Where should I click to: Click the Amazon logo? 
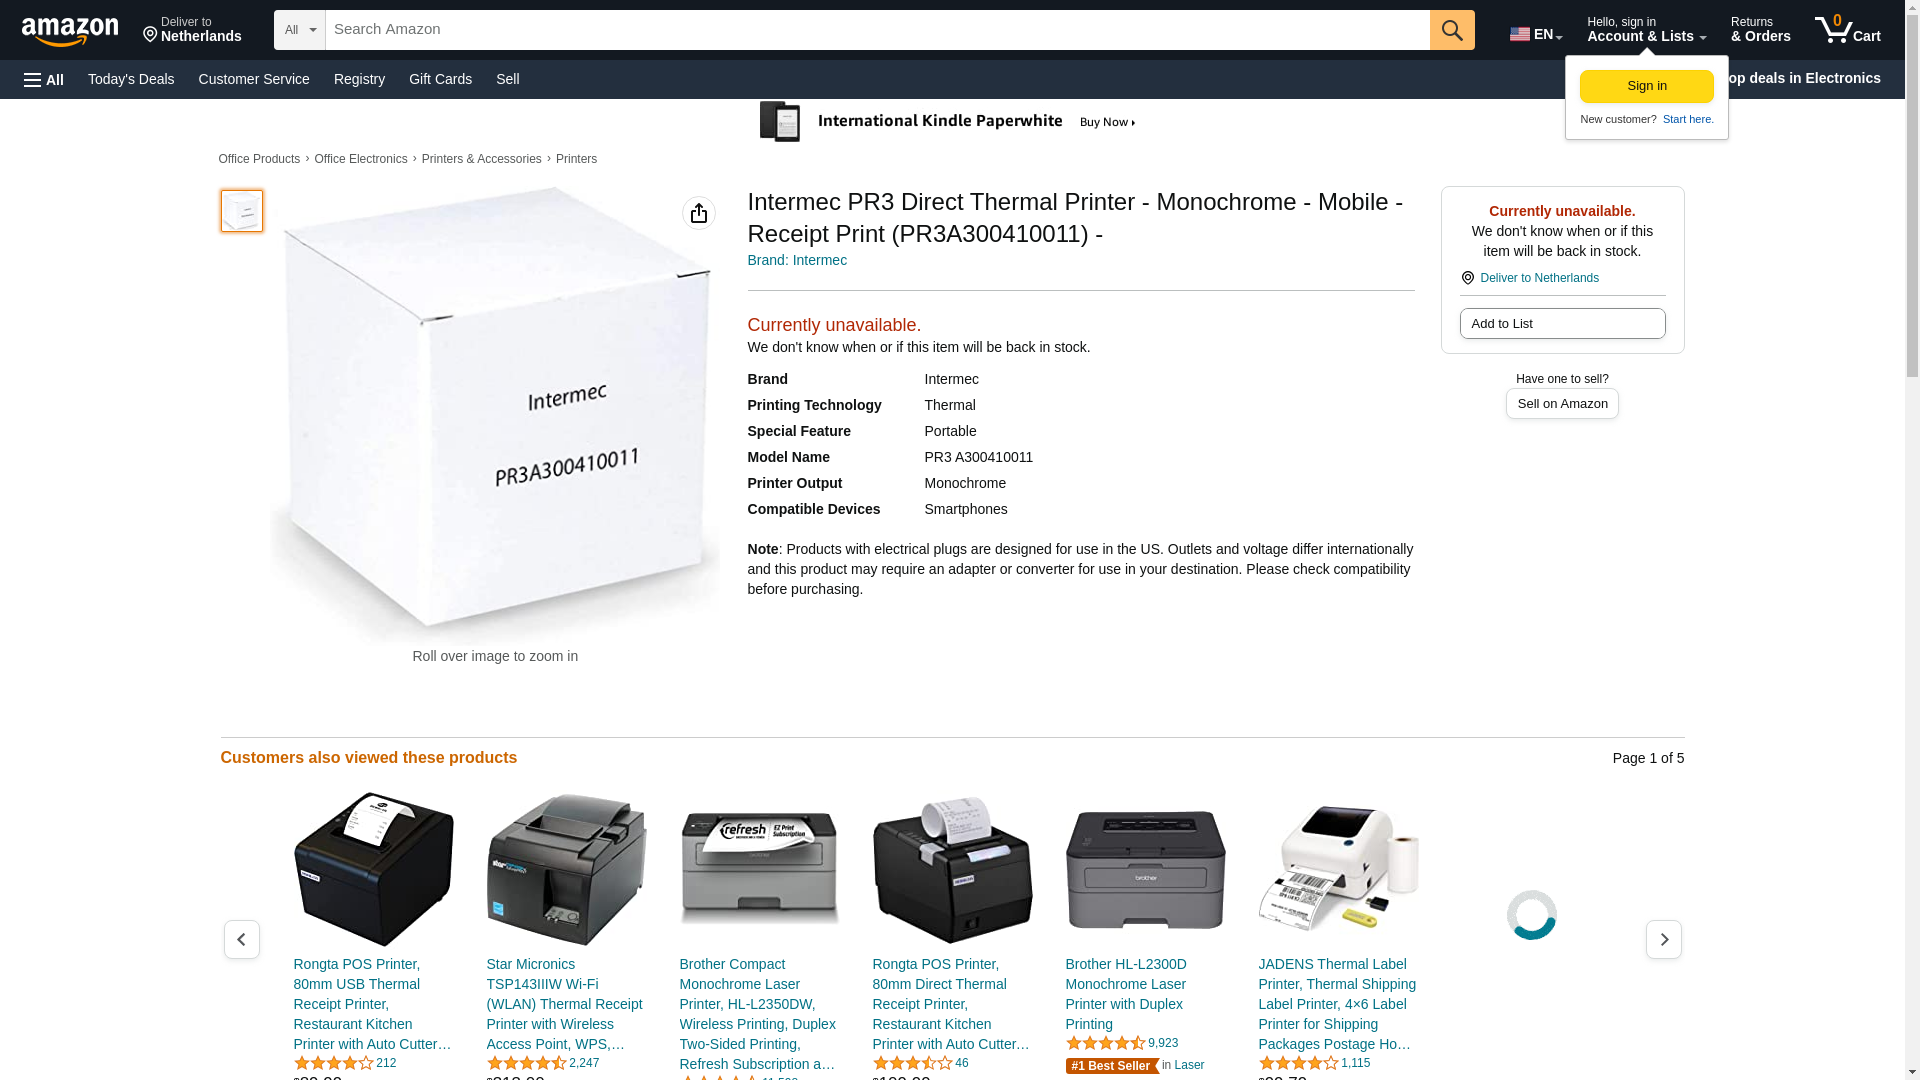(70, 31)
